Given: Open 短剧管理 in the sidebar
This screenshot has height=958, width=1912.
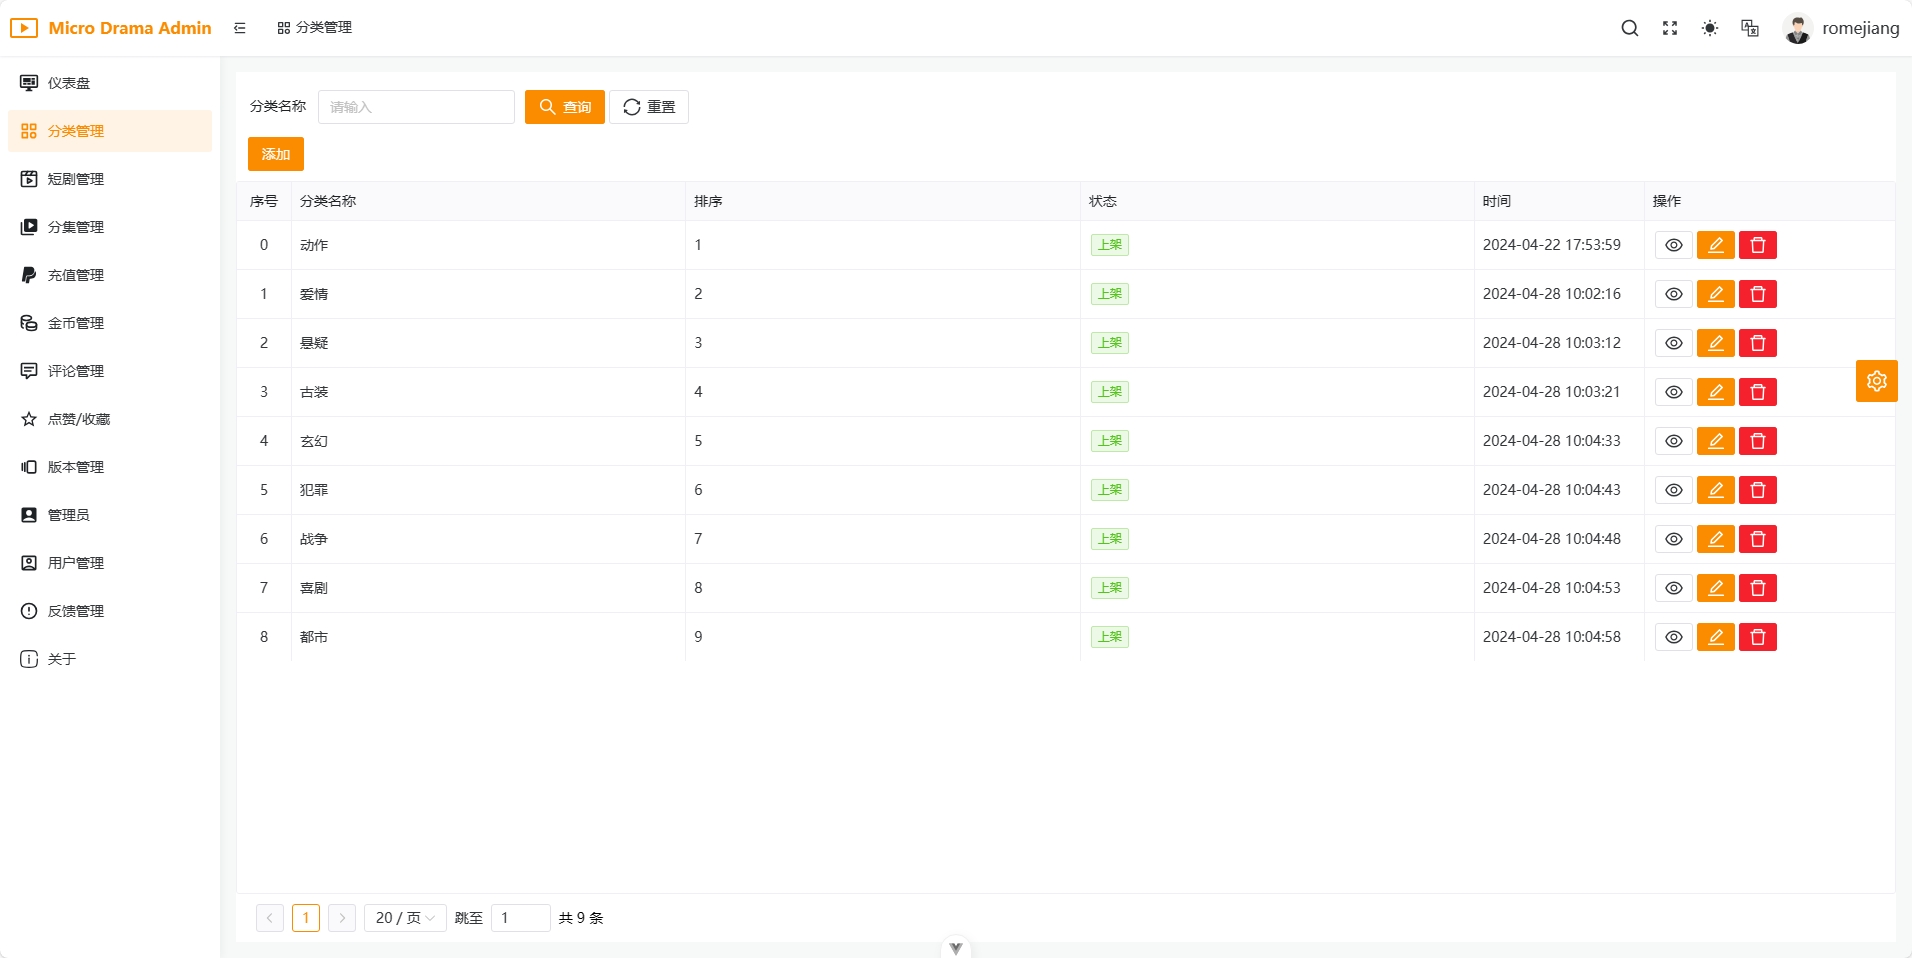Looking at the screenshot, I should (x=76, y=179).
